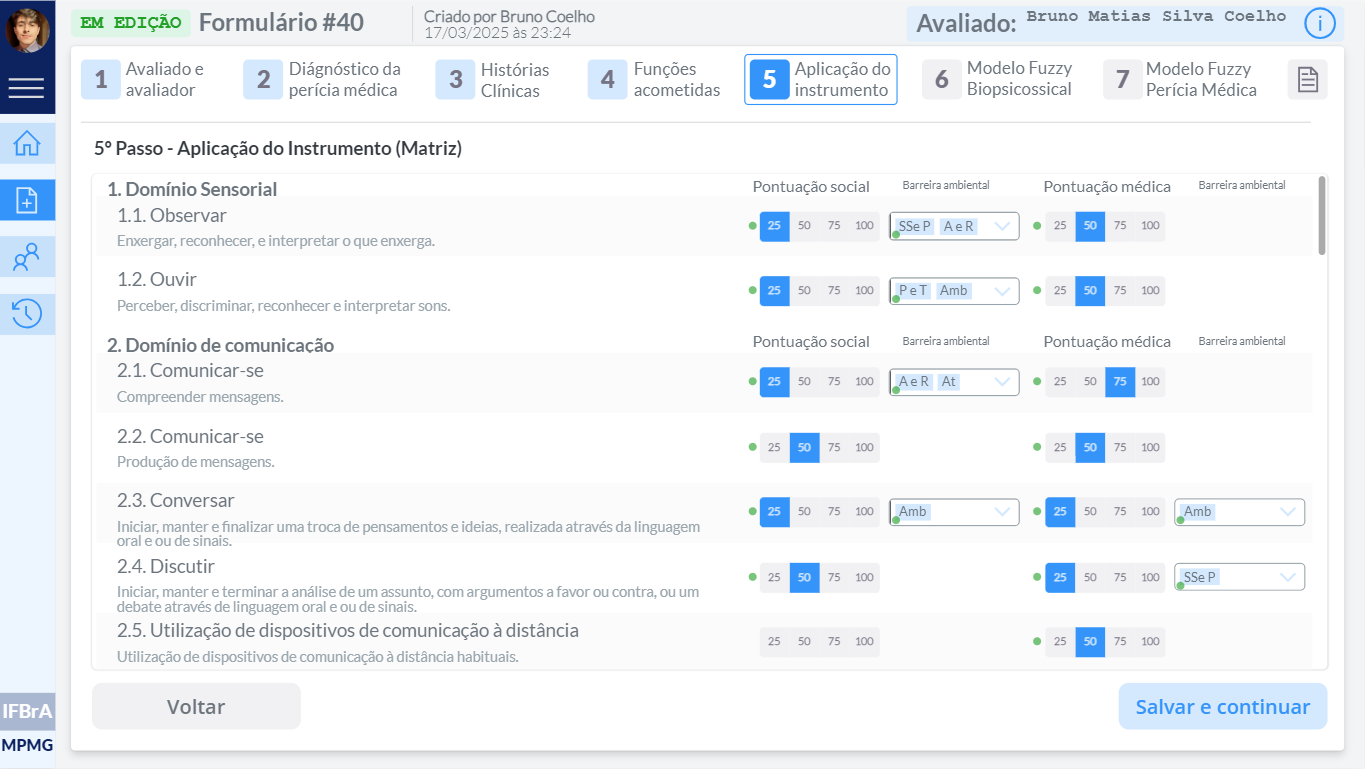Click the 2.5 Utilização de dispositivos row title
Viewport: 1365px width, 769px height.
(348, 631)
